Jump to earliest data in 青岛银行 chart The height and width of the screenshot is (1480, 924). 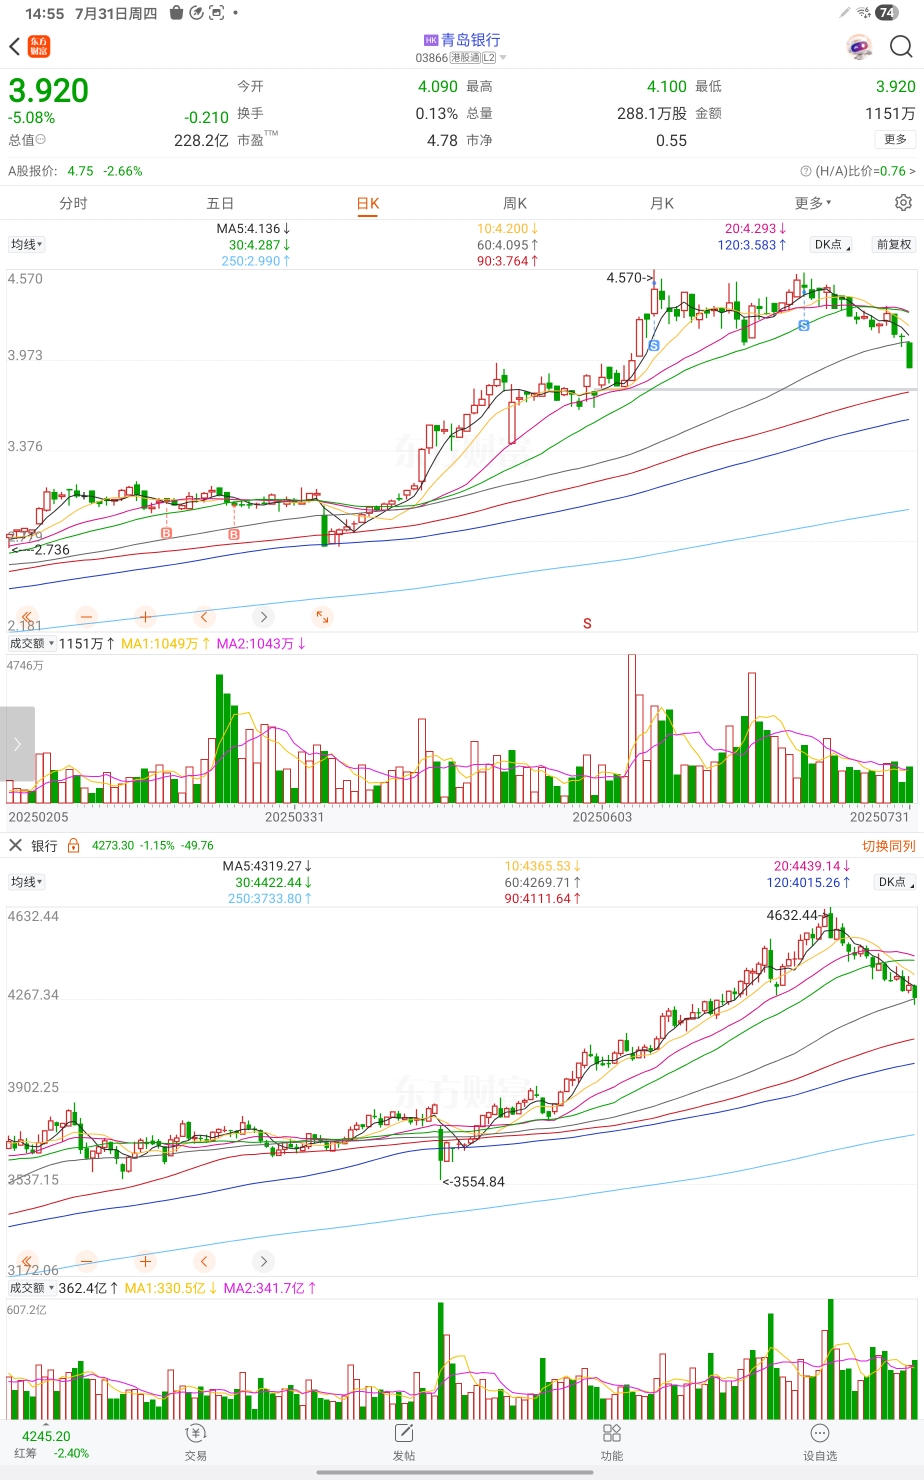click(x=27, y=617)
